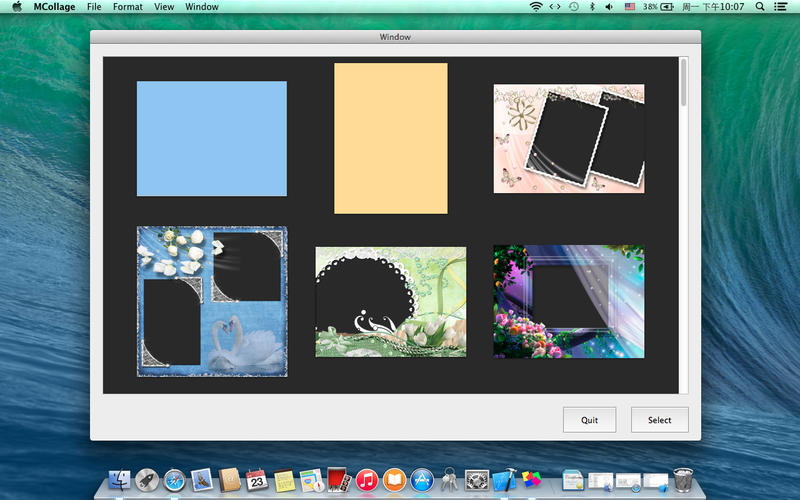Choose the solid blue template
Screen dimensions: 800x500
[211, 138]
